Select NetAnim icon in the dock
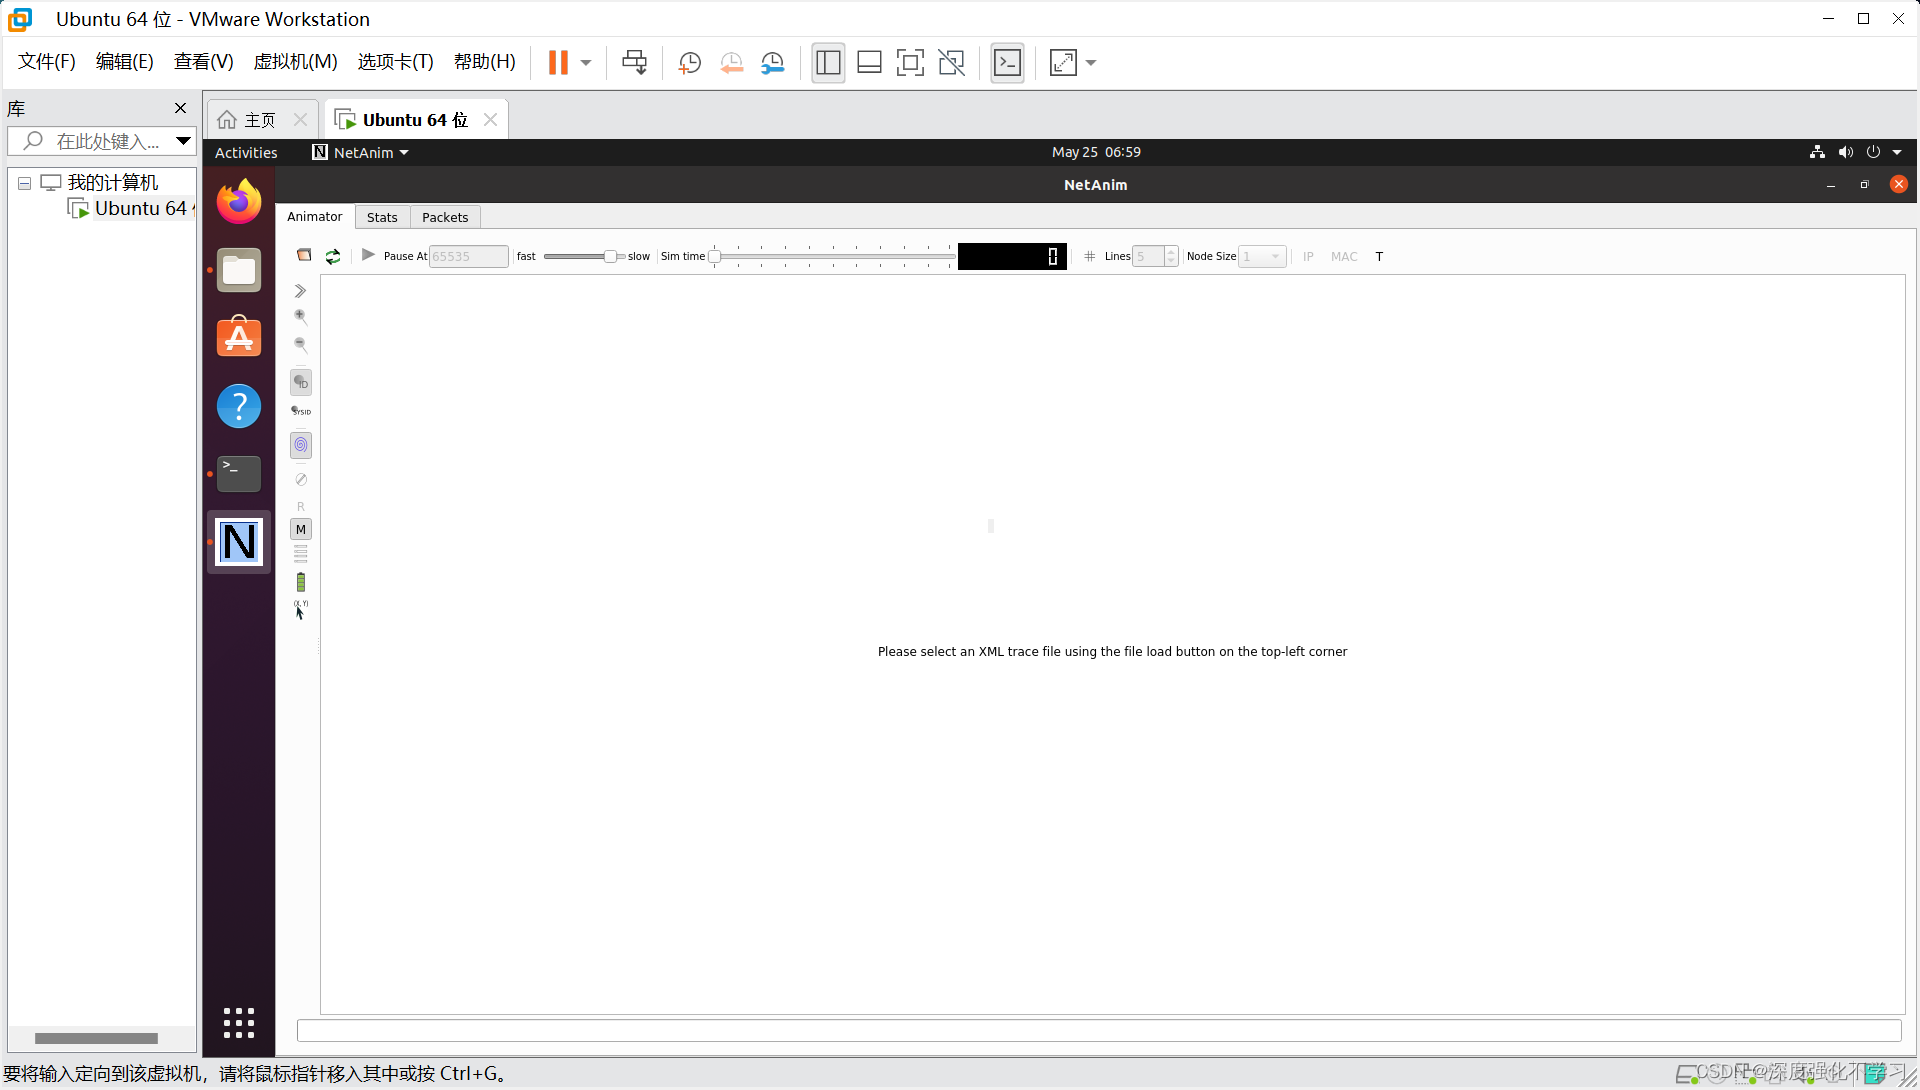Screen dimensions: 1920x1090 tap(239, 542)
